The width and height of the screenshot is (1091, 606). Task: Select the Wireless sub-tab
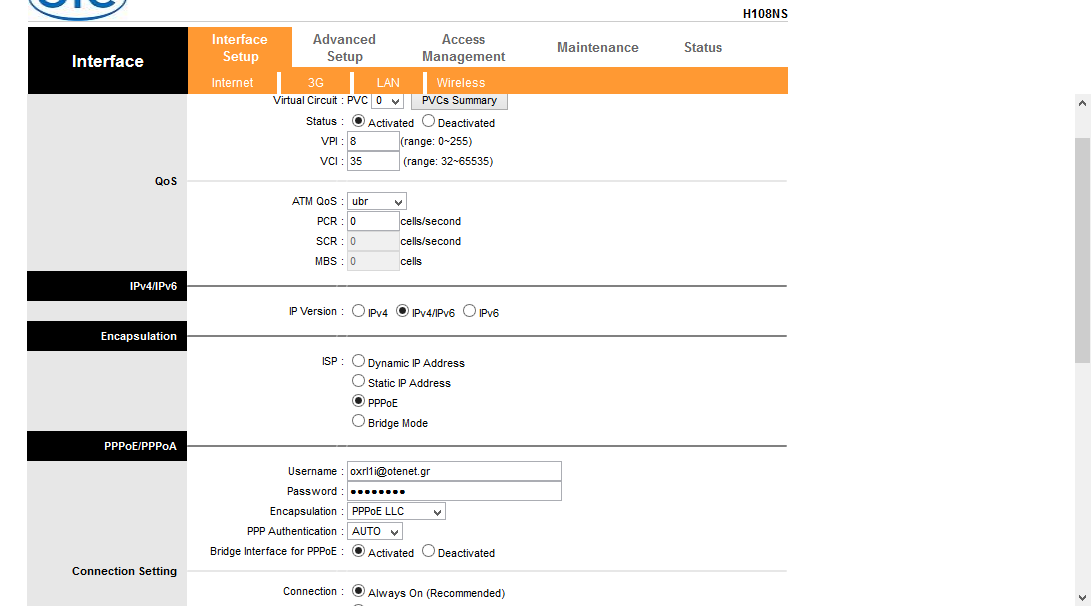(x=461, y=82)
